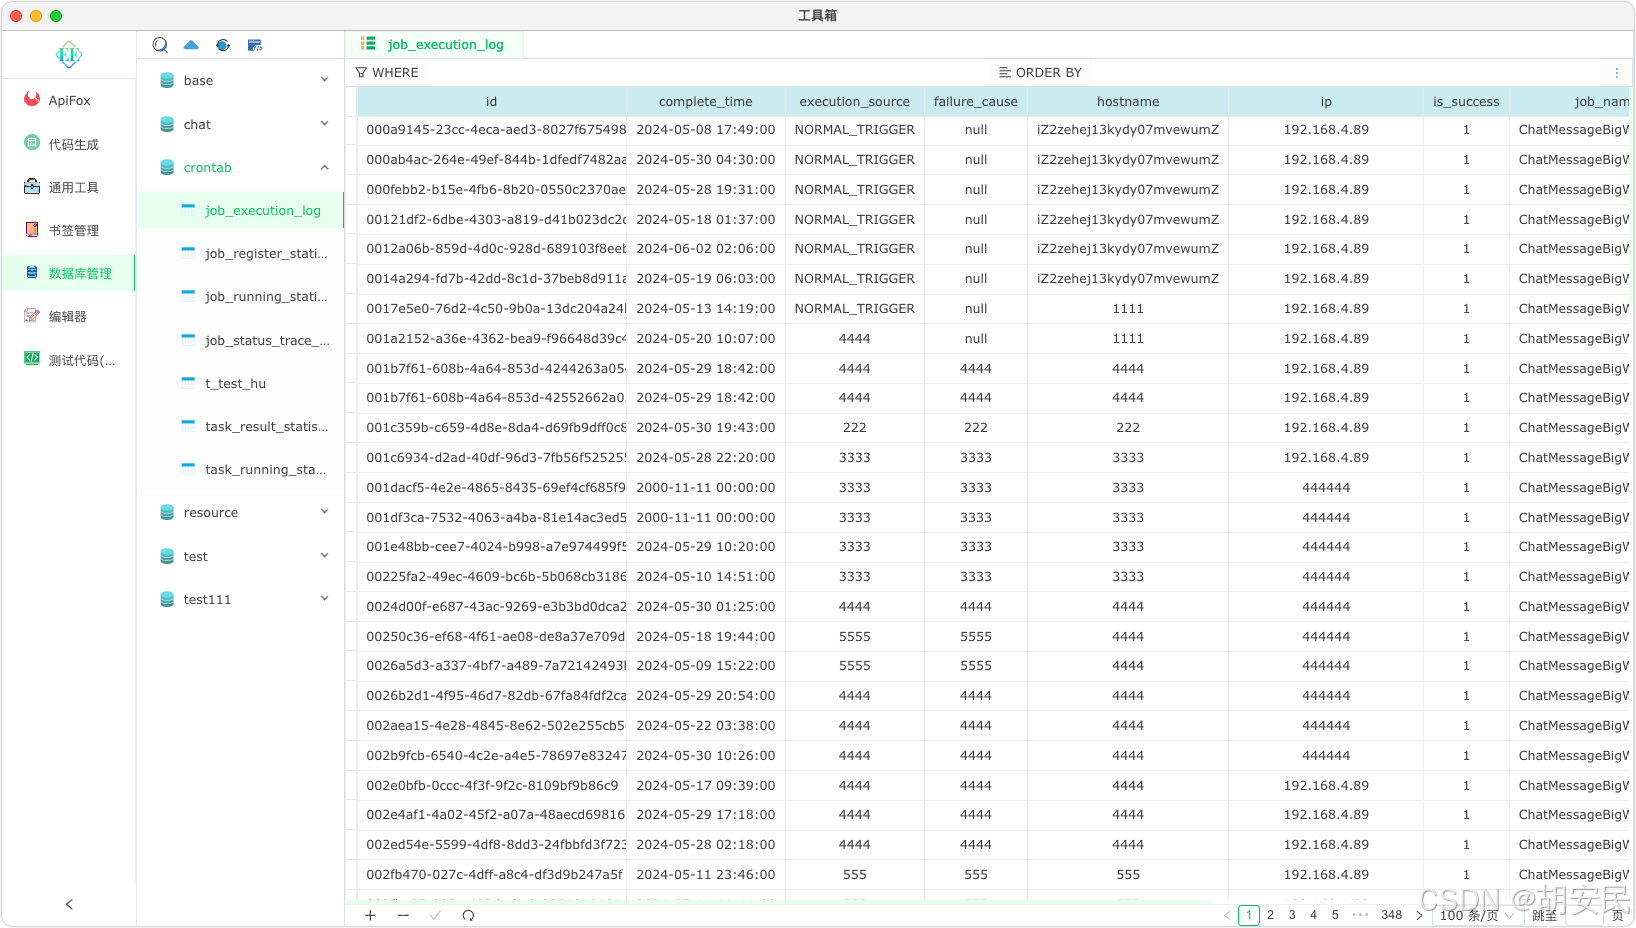
Task: Open the 数据库管理 menu item
Action: coord(68,273)
